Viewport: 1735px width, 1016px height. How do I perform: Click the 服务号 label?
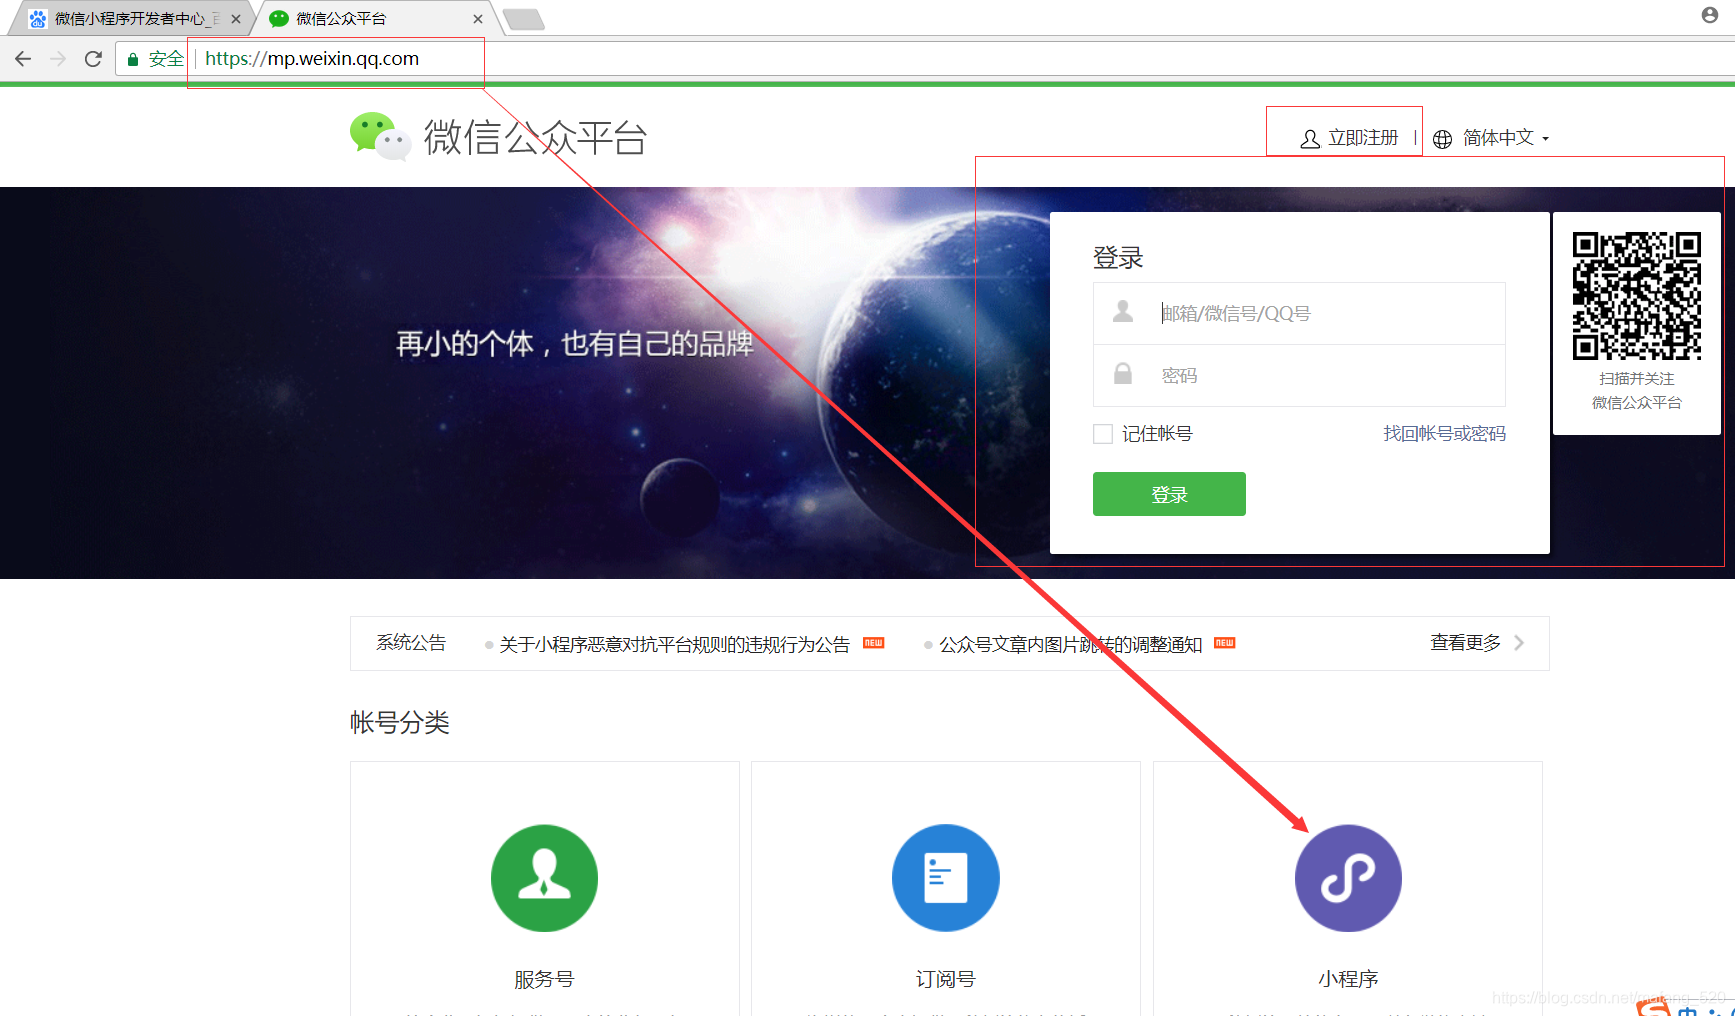coord(544,979)
